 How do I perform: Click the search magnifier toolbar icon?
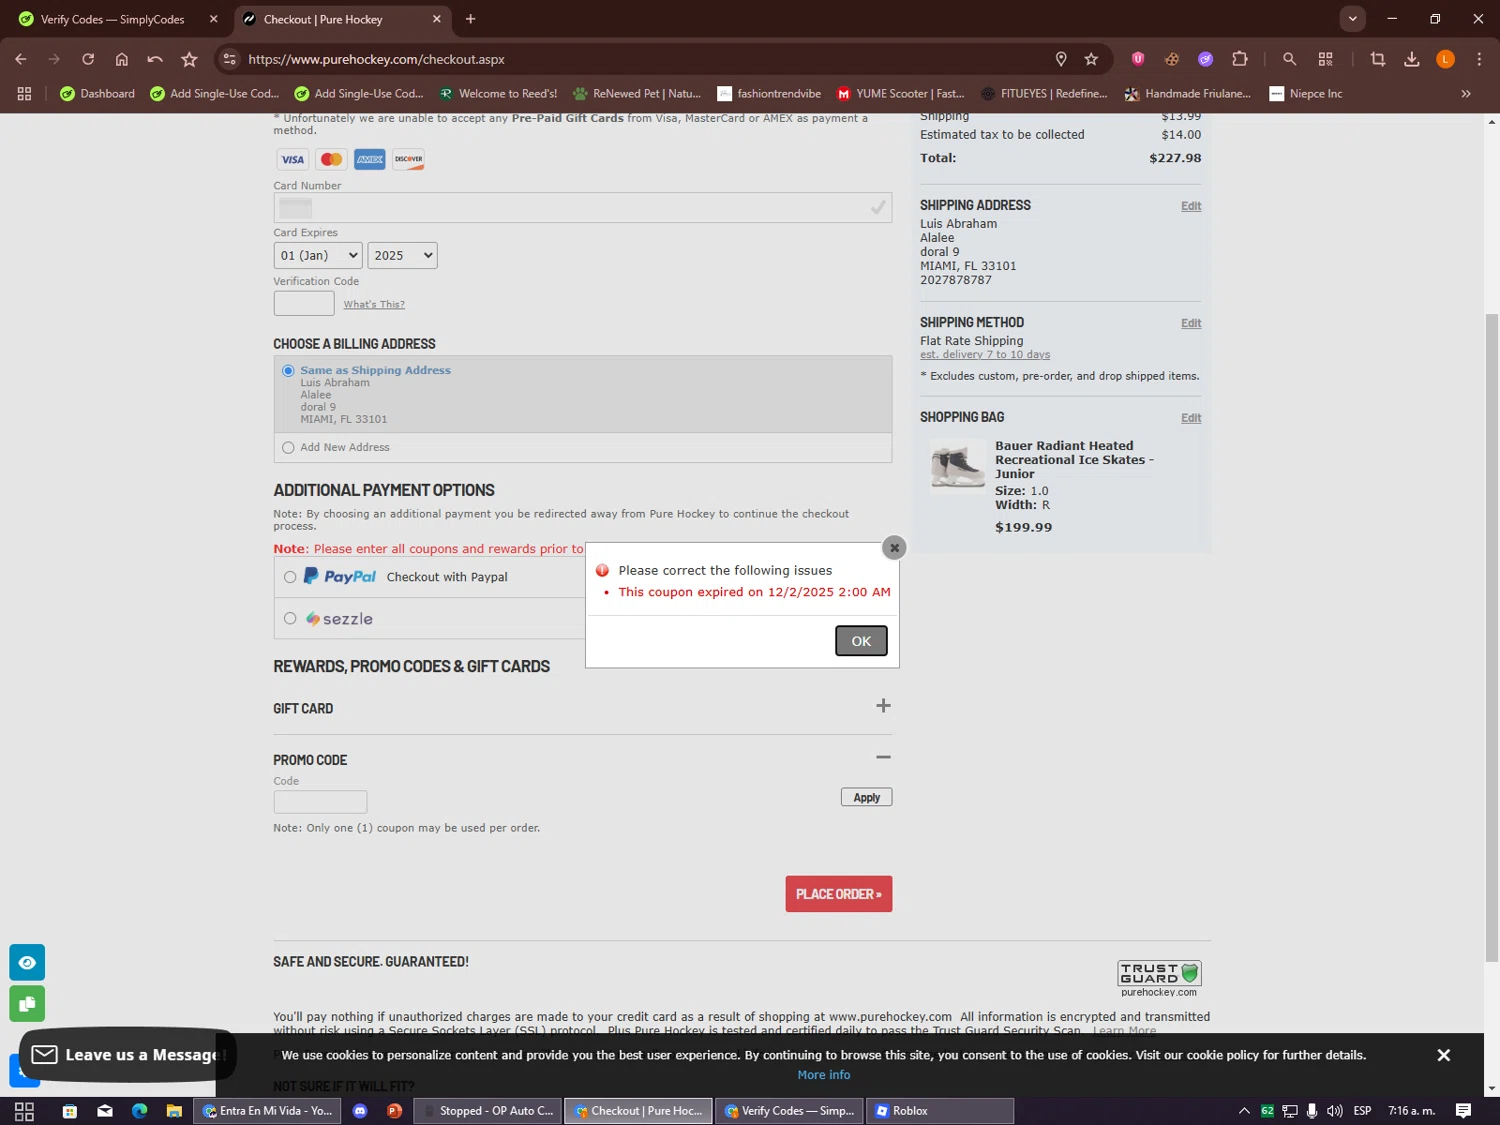1289,59
